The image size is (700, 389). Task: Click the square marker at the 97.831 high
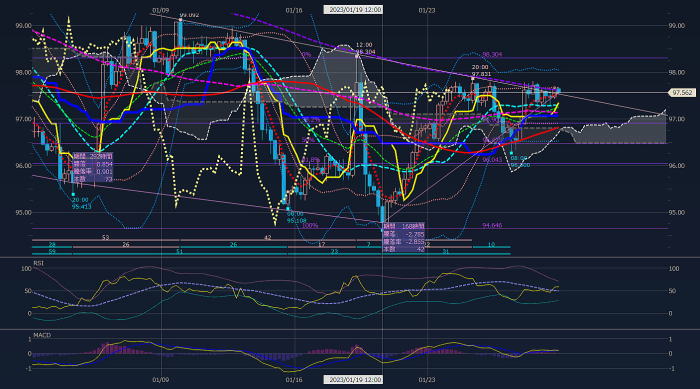click(x=472, y=79)
